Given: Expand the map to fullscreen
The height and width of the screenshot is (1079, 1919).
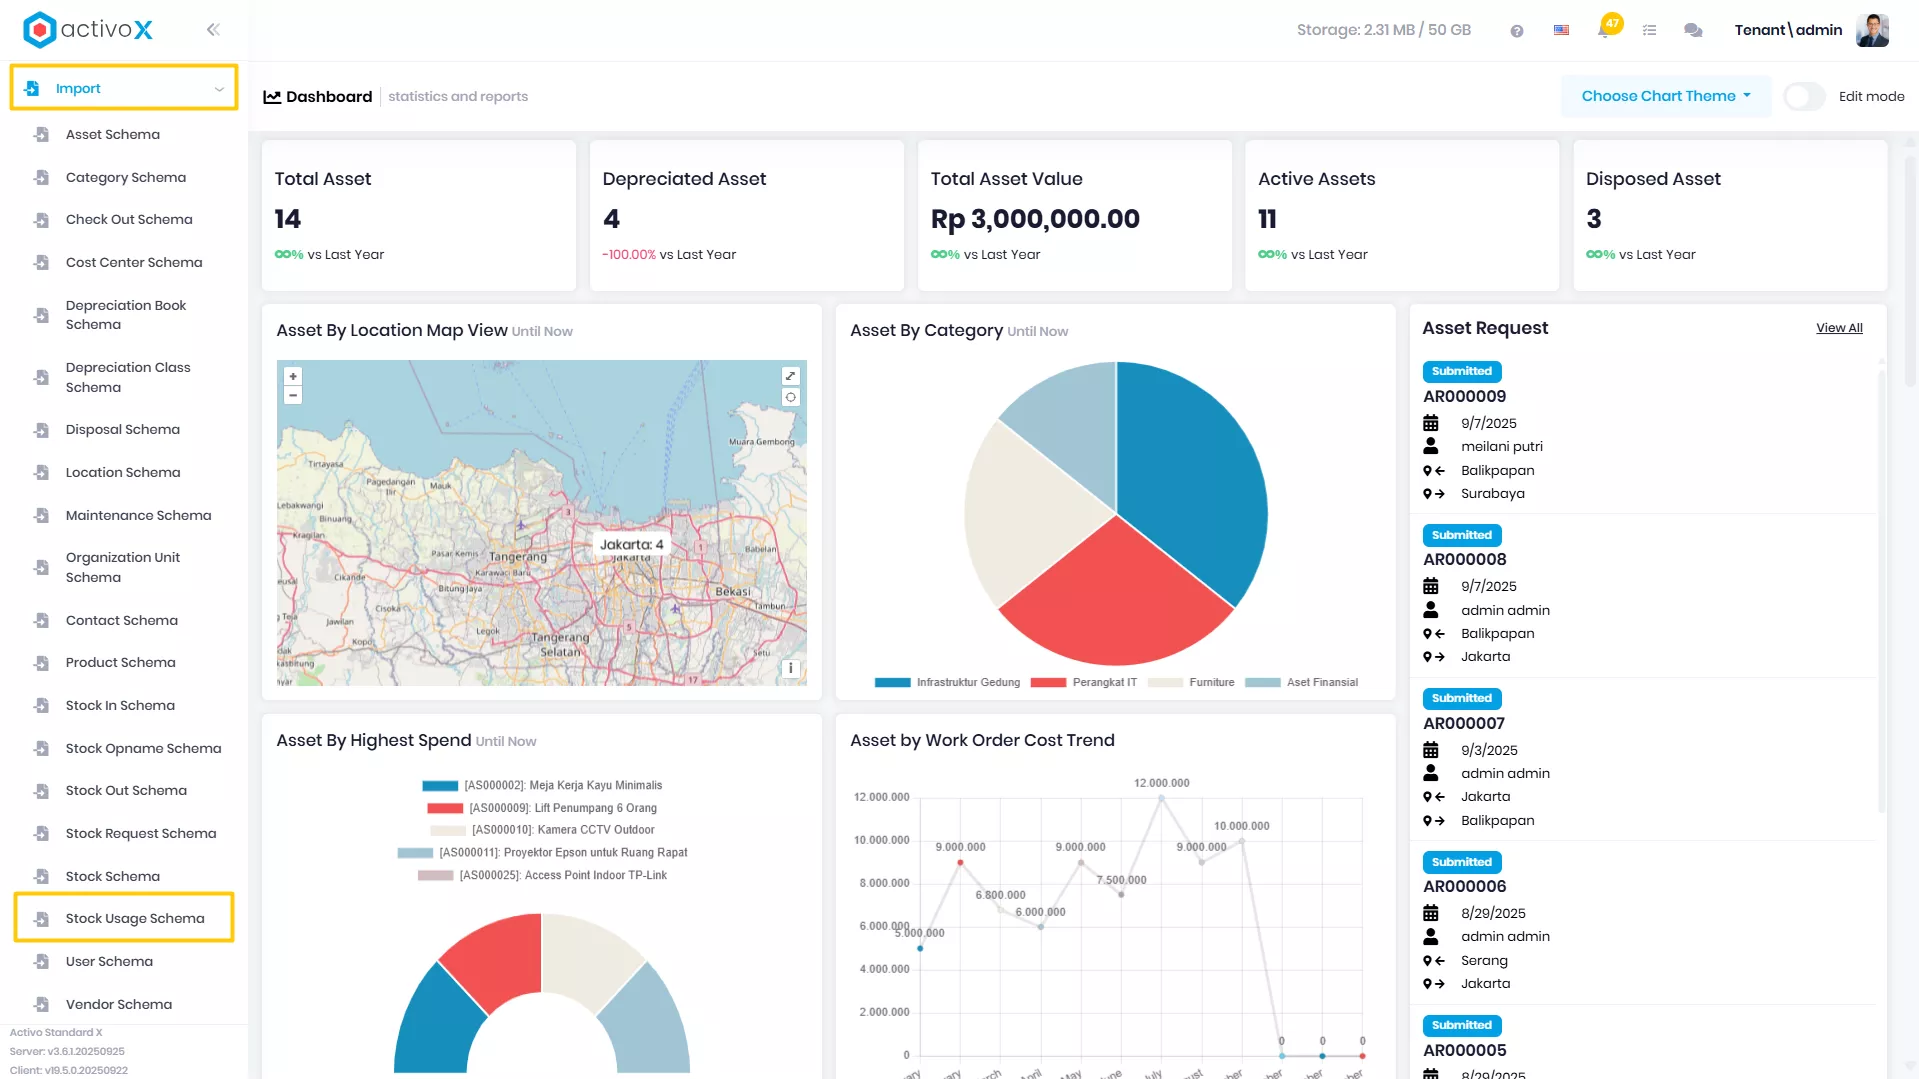Looking at the screenshot, I should [x=791, y=376].
